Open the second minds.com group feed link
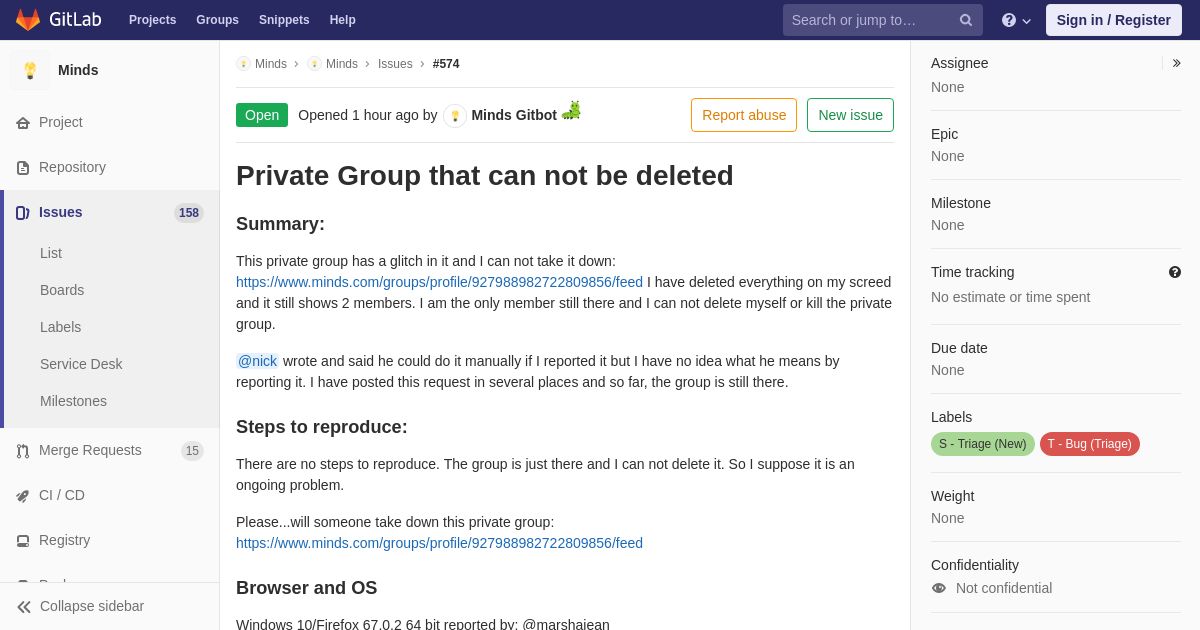Viewport: 1200px width, 630px height. pos(439,543)
